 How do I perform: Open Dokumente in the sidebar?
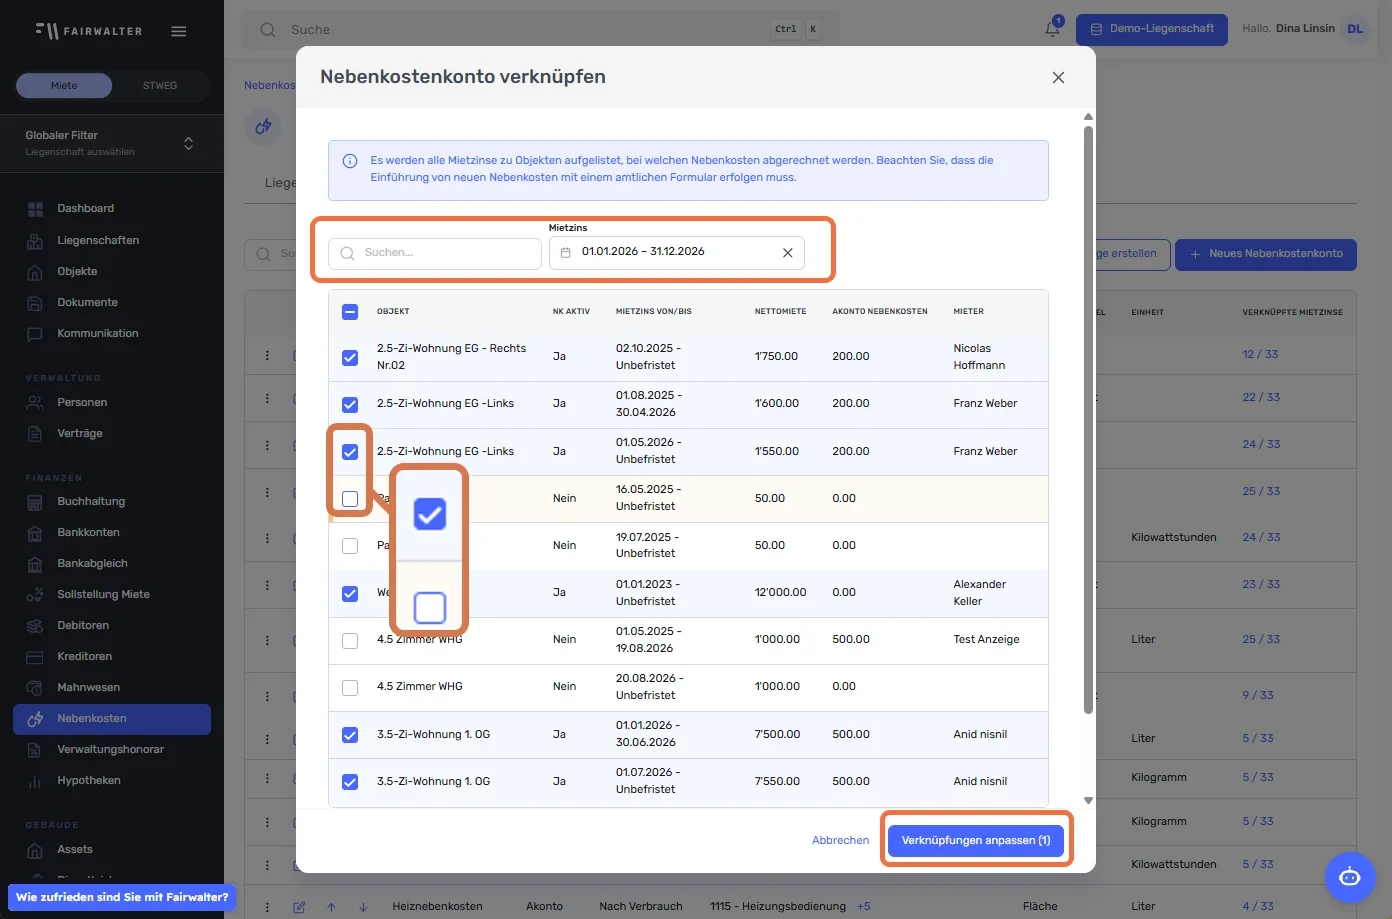(87, 303)
